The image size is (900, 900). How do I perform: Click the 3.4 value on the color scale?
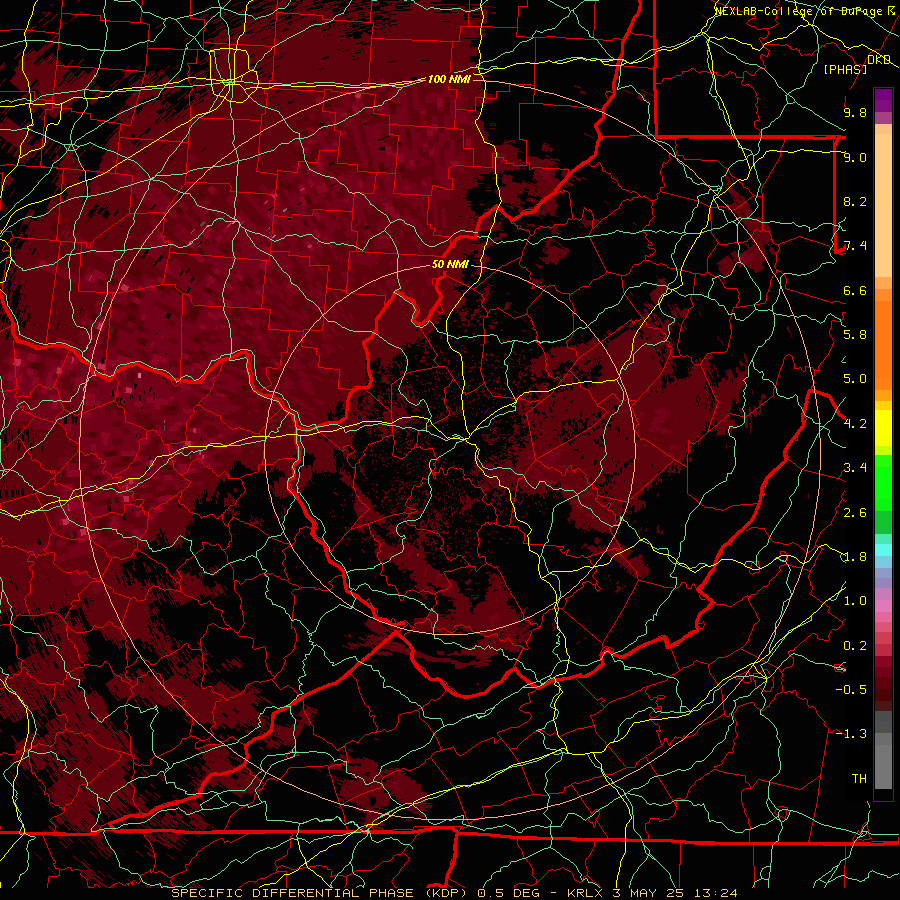pos(855,468)
